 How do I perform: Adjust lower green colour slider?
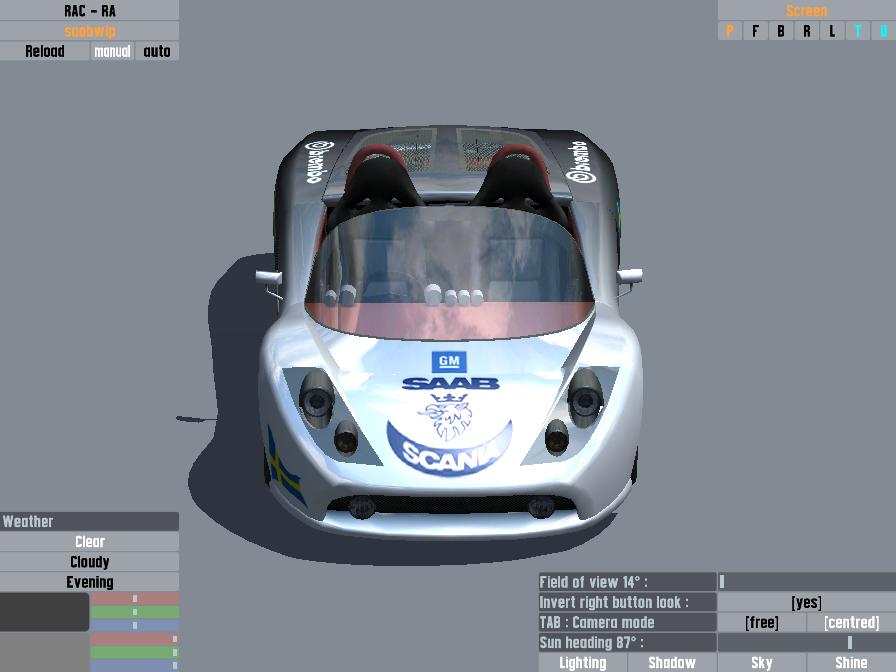pos(135,652)
